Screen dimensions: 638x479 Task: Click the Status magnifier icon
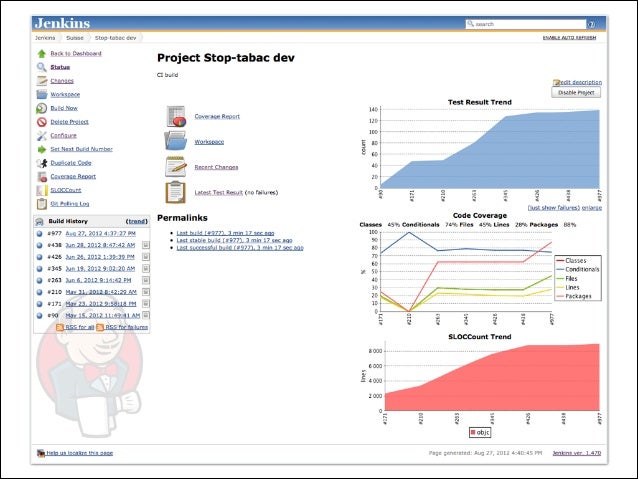coord(42,67)
